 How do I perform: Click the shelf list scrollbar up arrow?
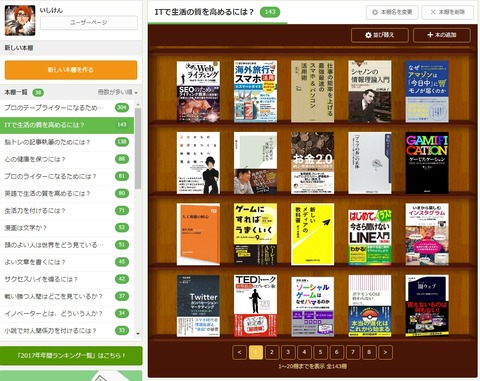138,105
